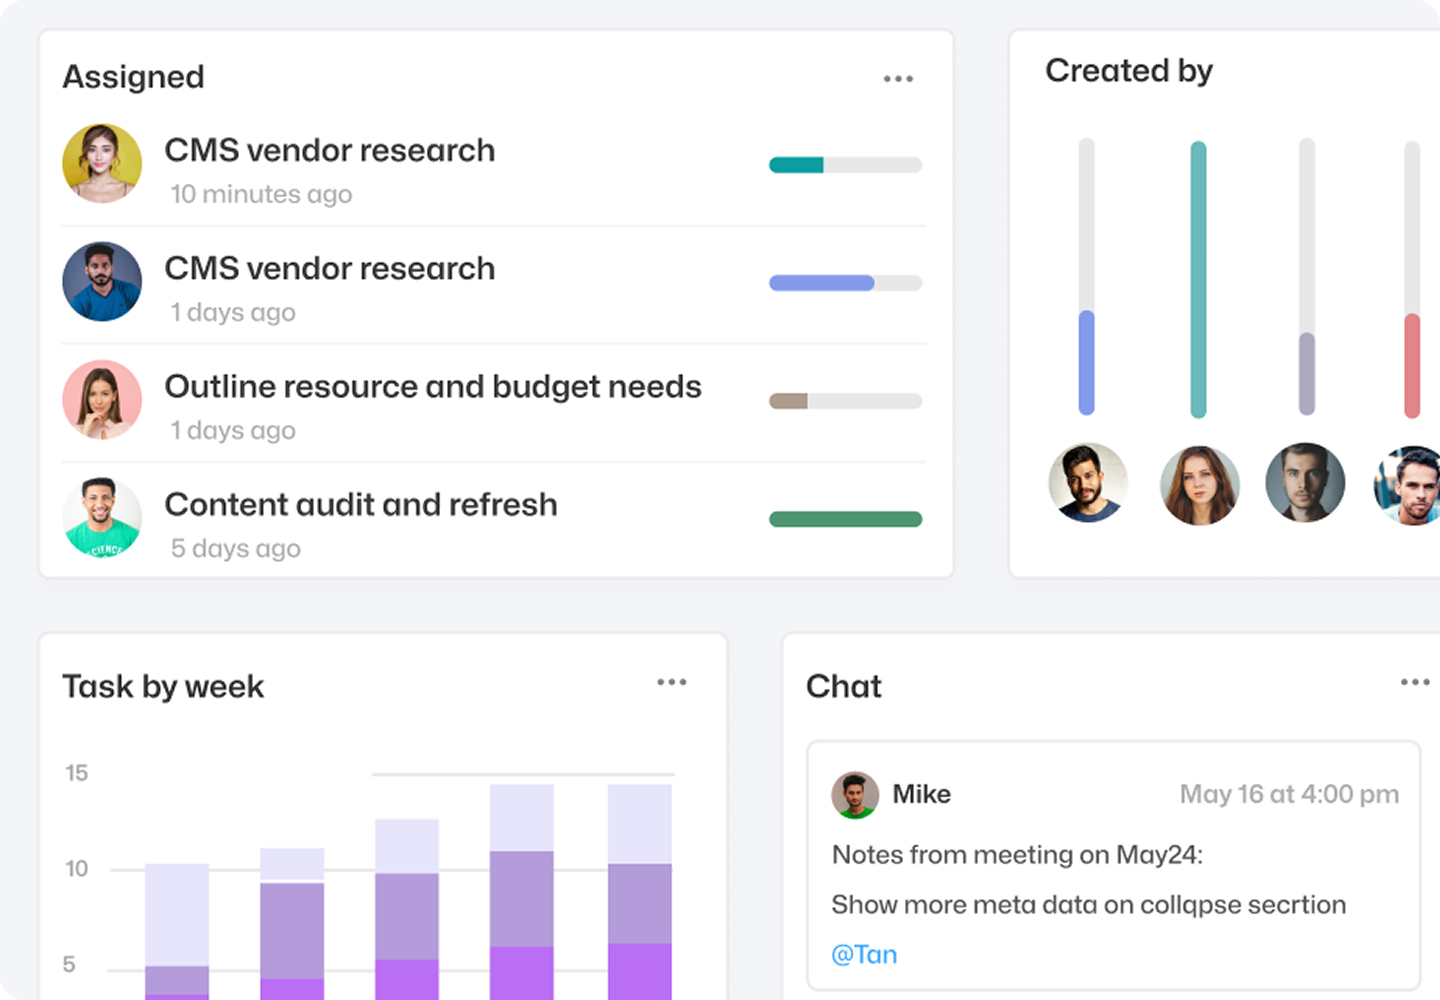
Task: Click avatar beside '10 minutes ago' task
Action: tap(102, 164)
